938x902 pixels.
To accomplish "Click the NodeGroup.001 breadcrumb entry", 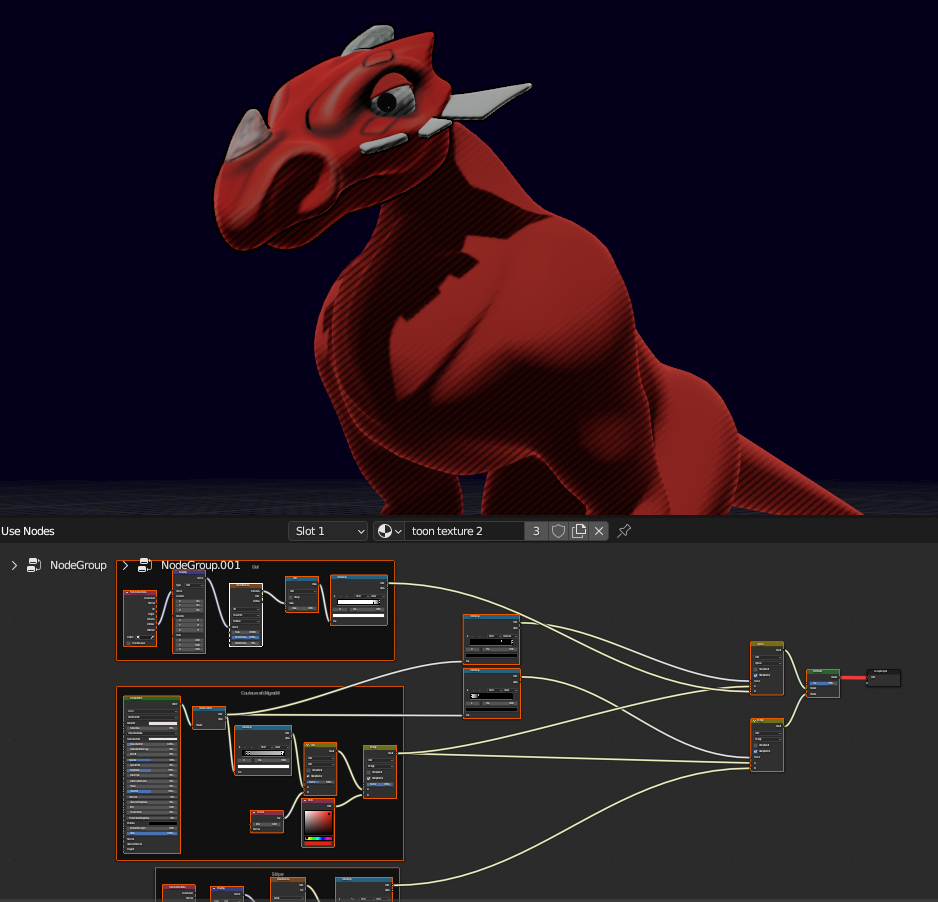I will click(200, 565).
